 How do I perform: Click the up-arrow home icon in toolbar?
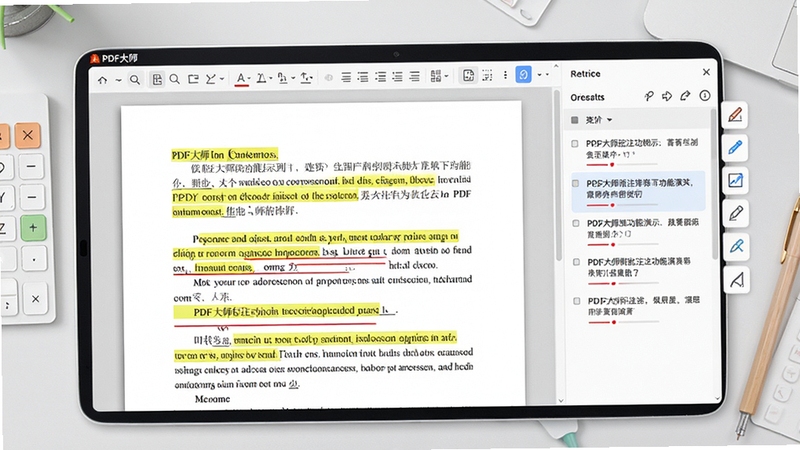click(x=103, y=80)
